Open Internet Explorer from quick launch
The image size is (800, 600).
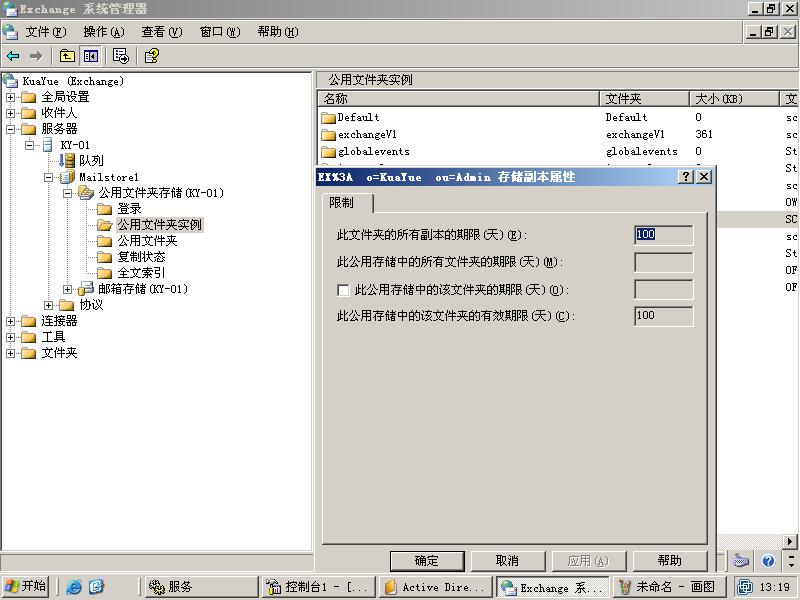coord(73,587)
